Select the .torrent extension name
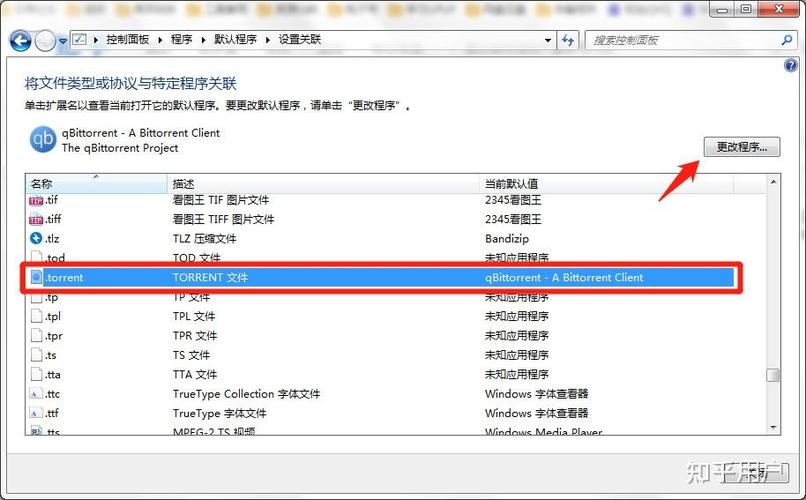The image size is (806, 500). [64, 277]
